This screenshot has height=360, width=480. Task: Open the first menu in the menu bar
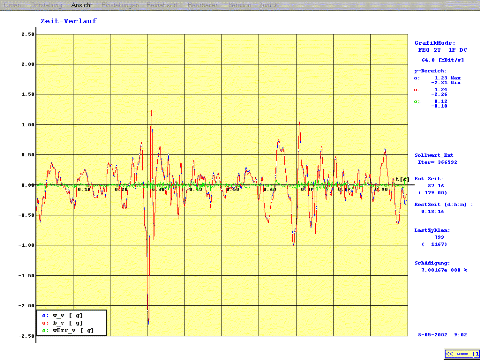coord(13,5)
